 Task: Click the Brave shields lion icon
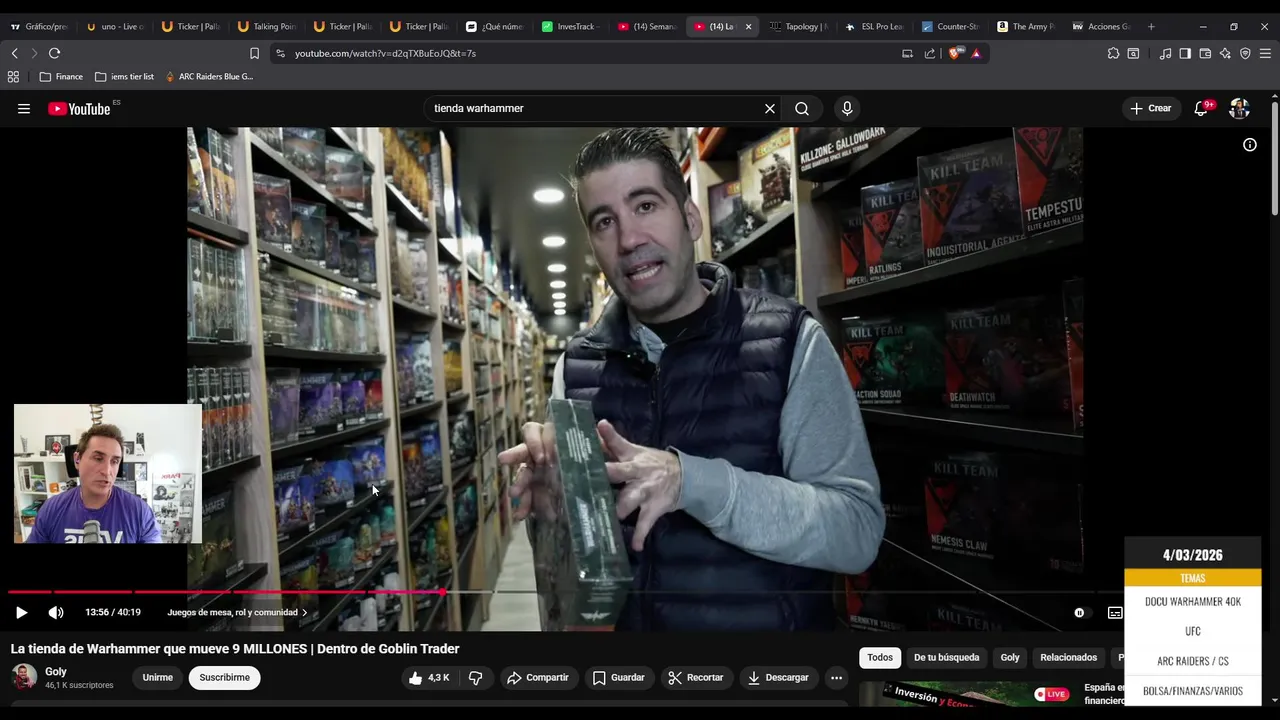click(x=954, y=53)
